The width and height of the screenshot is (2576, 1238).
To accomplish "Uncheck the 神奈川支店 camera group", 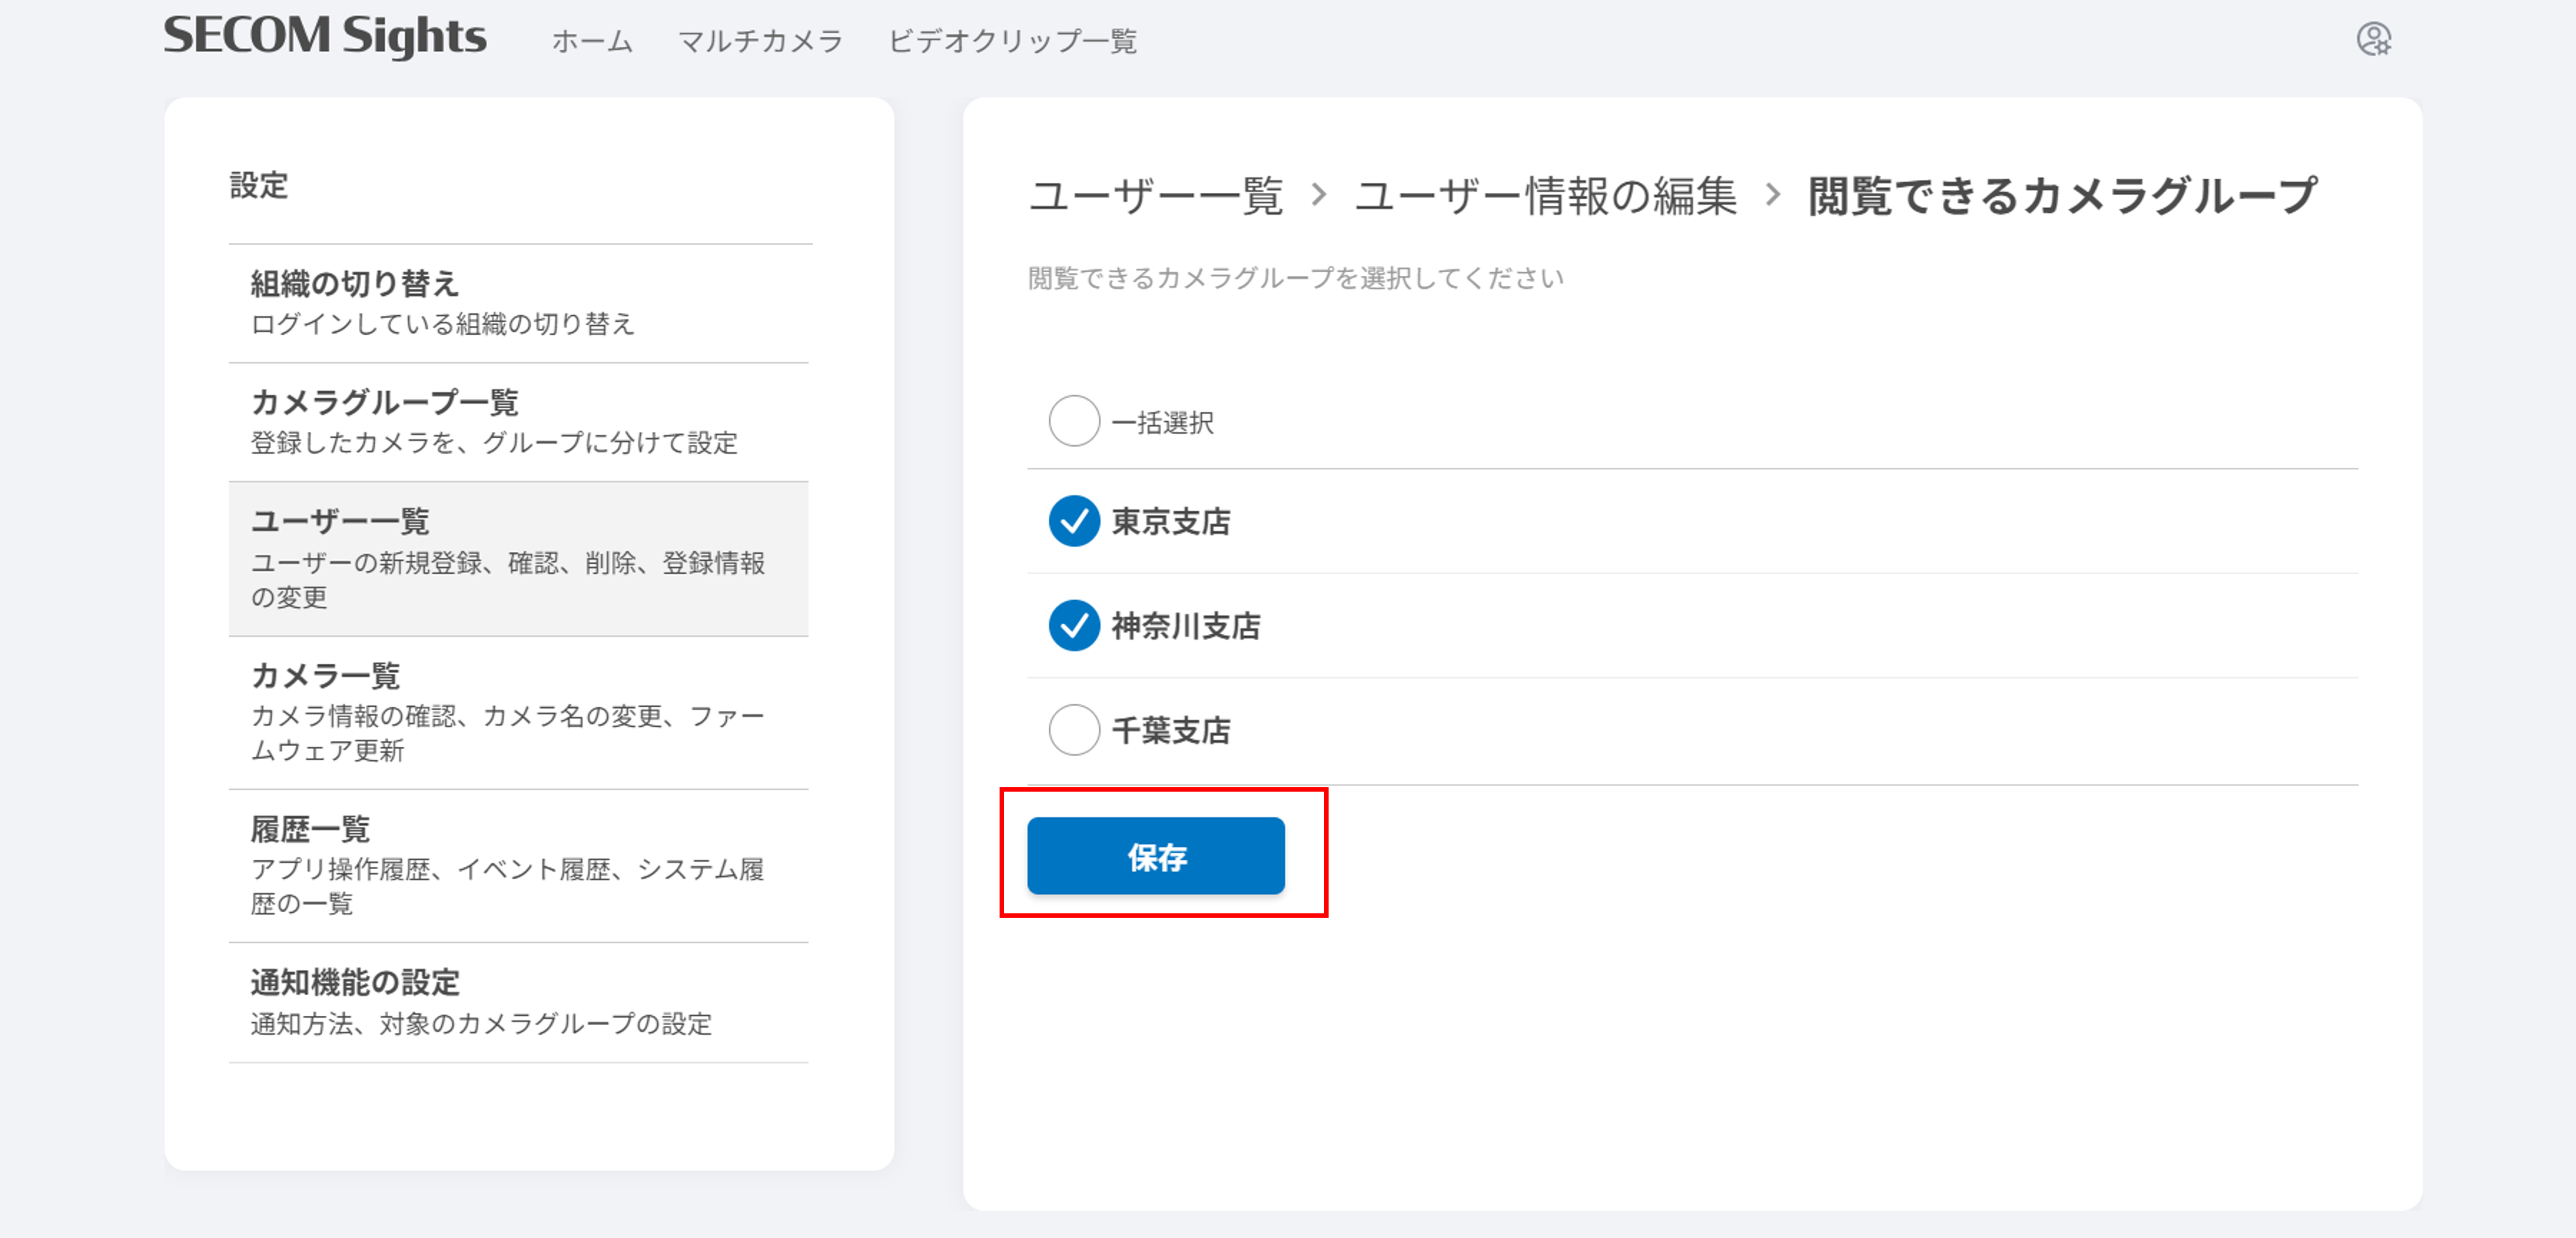I will coord(1074,626).
